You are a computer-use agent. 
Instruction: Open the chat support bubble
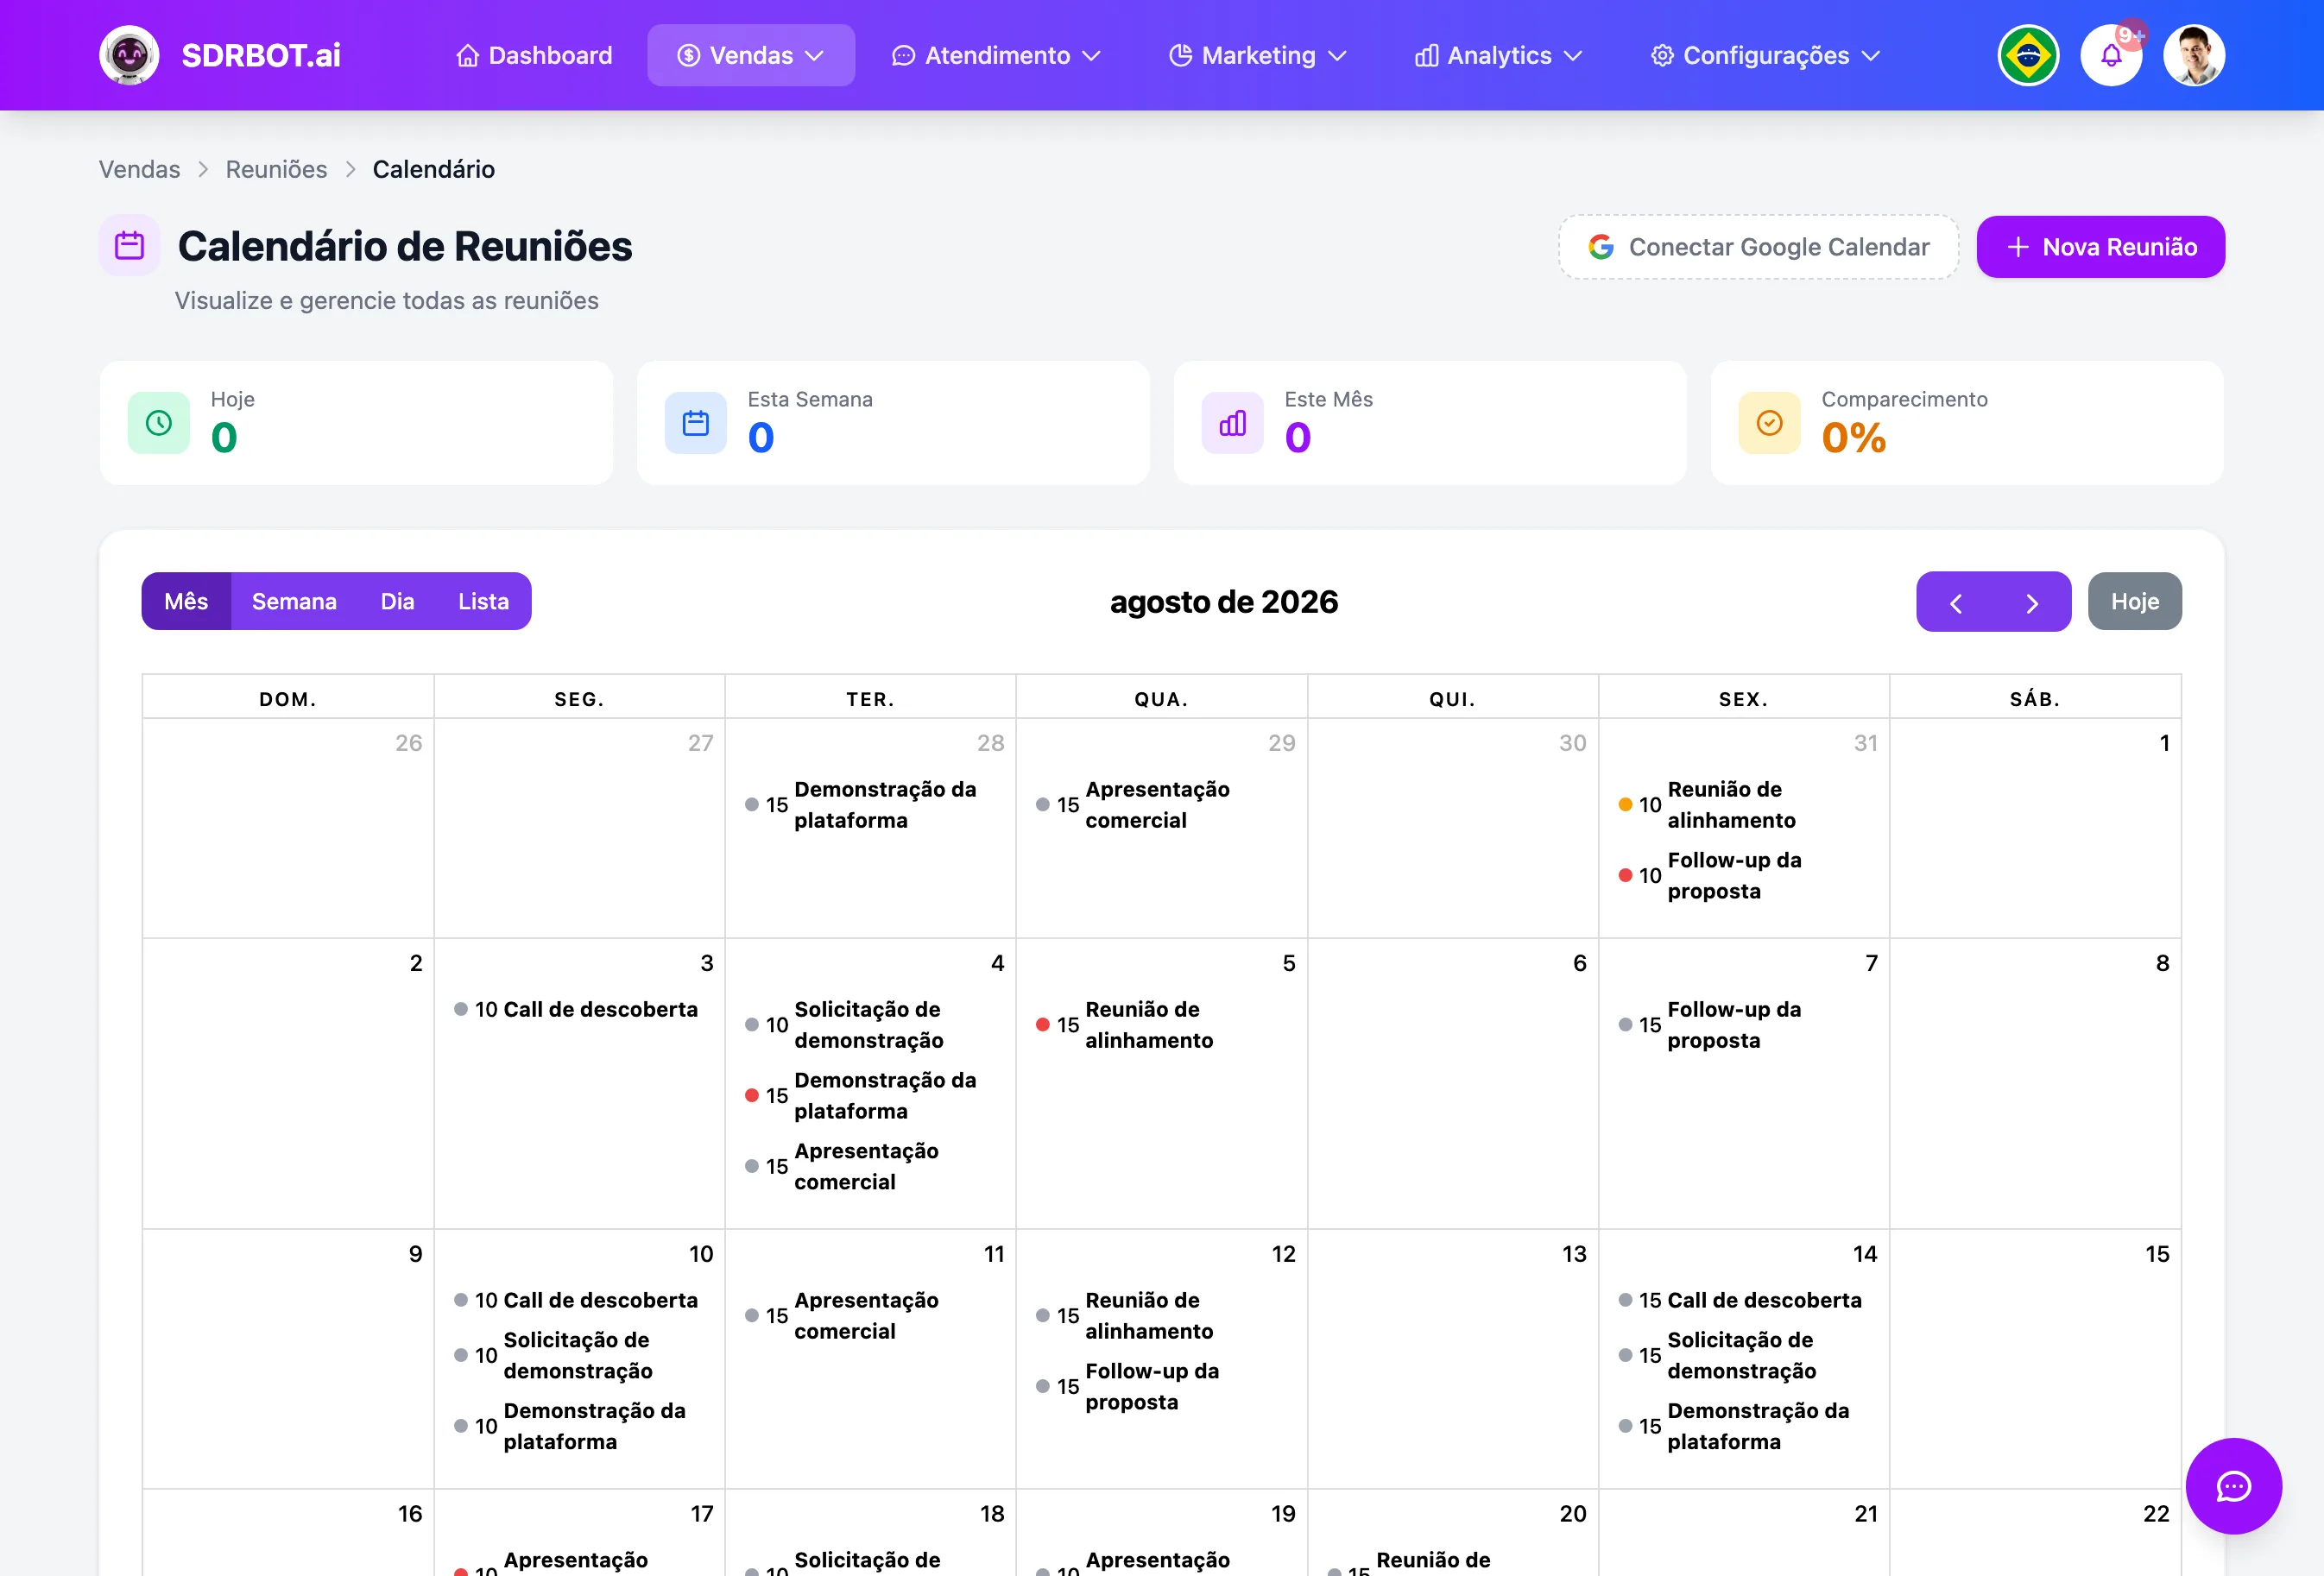coord(2233,1486)
